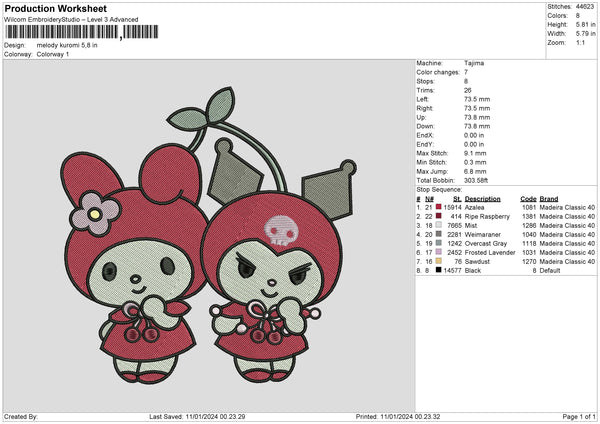The width and height of the screenshot is (600, 424).
Task: Click the 'St.' column header
Action: pos(457,199)
